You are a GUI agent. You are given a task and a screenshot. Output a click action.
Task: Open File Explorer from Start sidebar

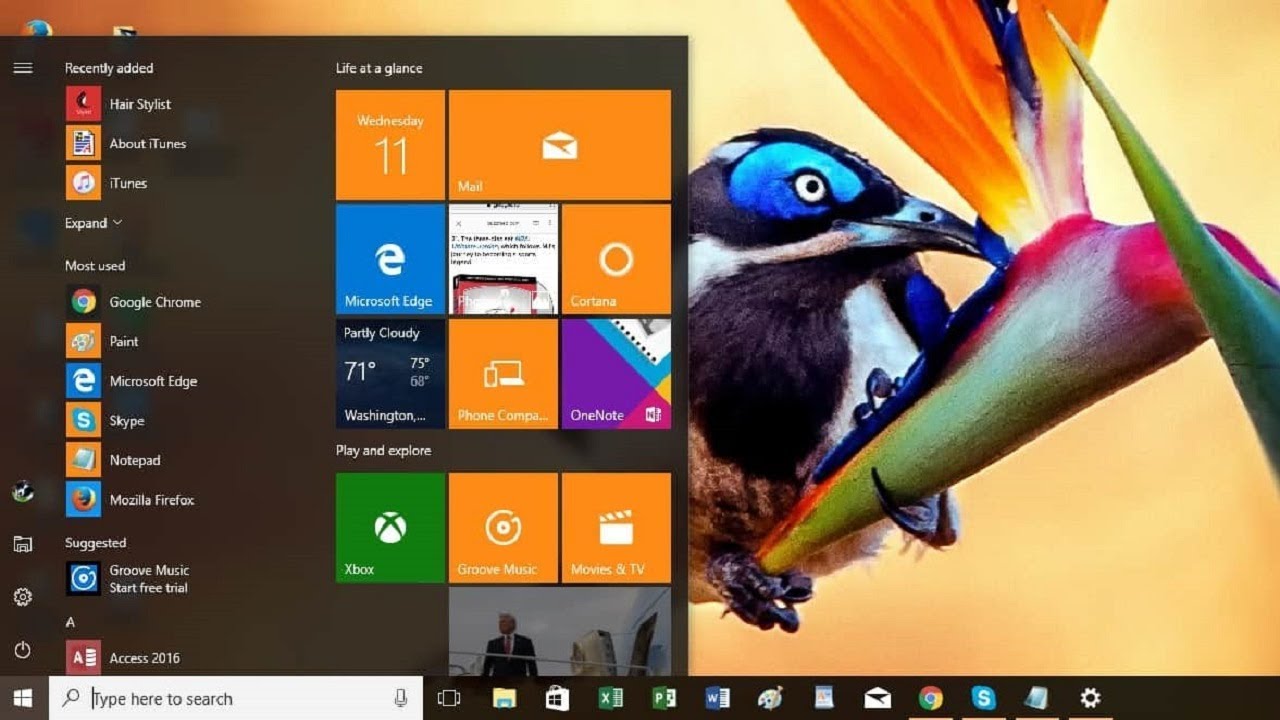pyautogui.click(x=22, y=544)
